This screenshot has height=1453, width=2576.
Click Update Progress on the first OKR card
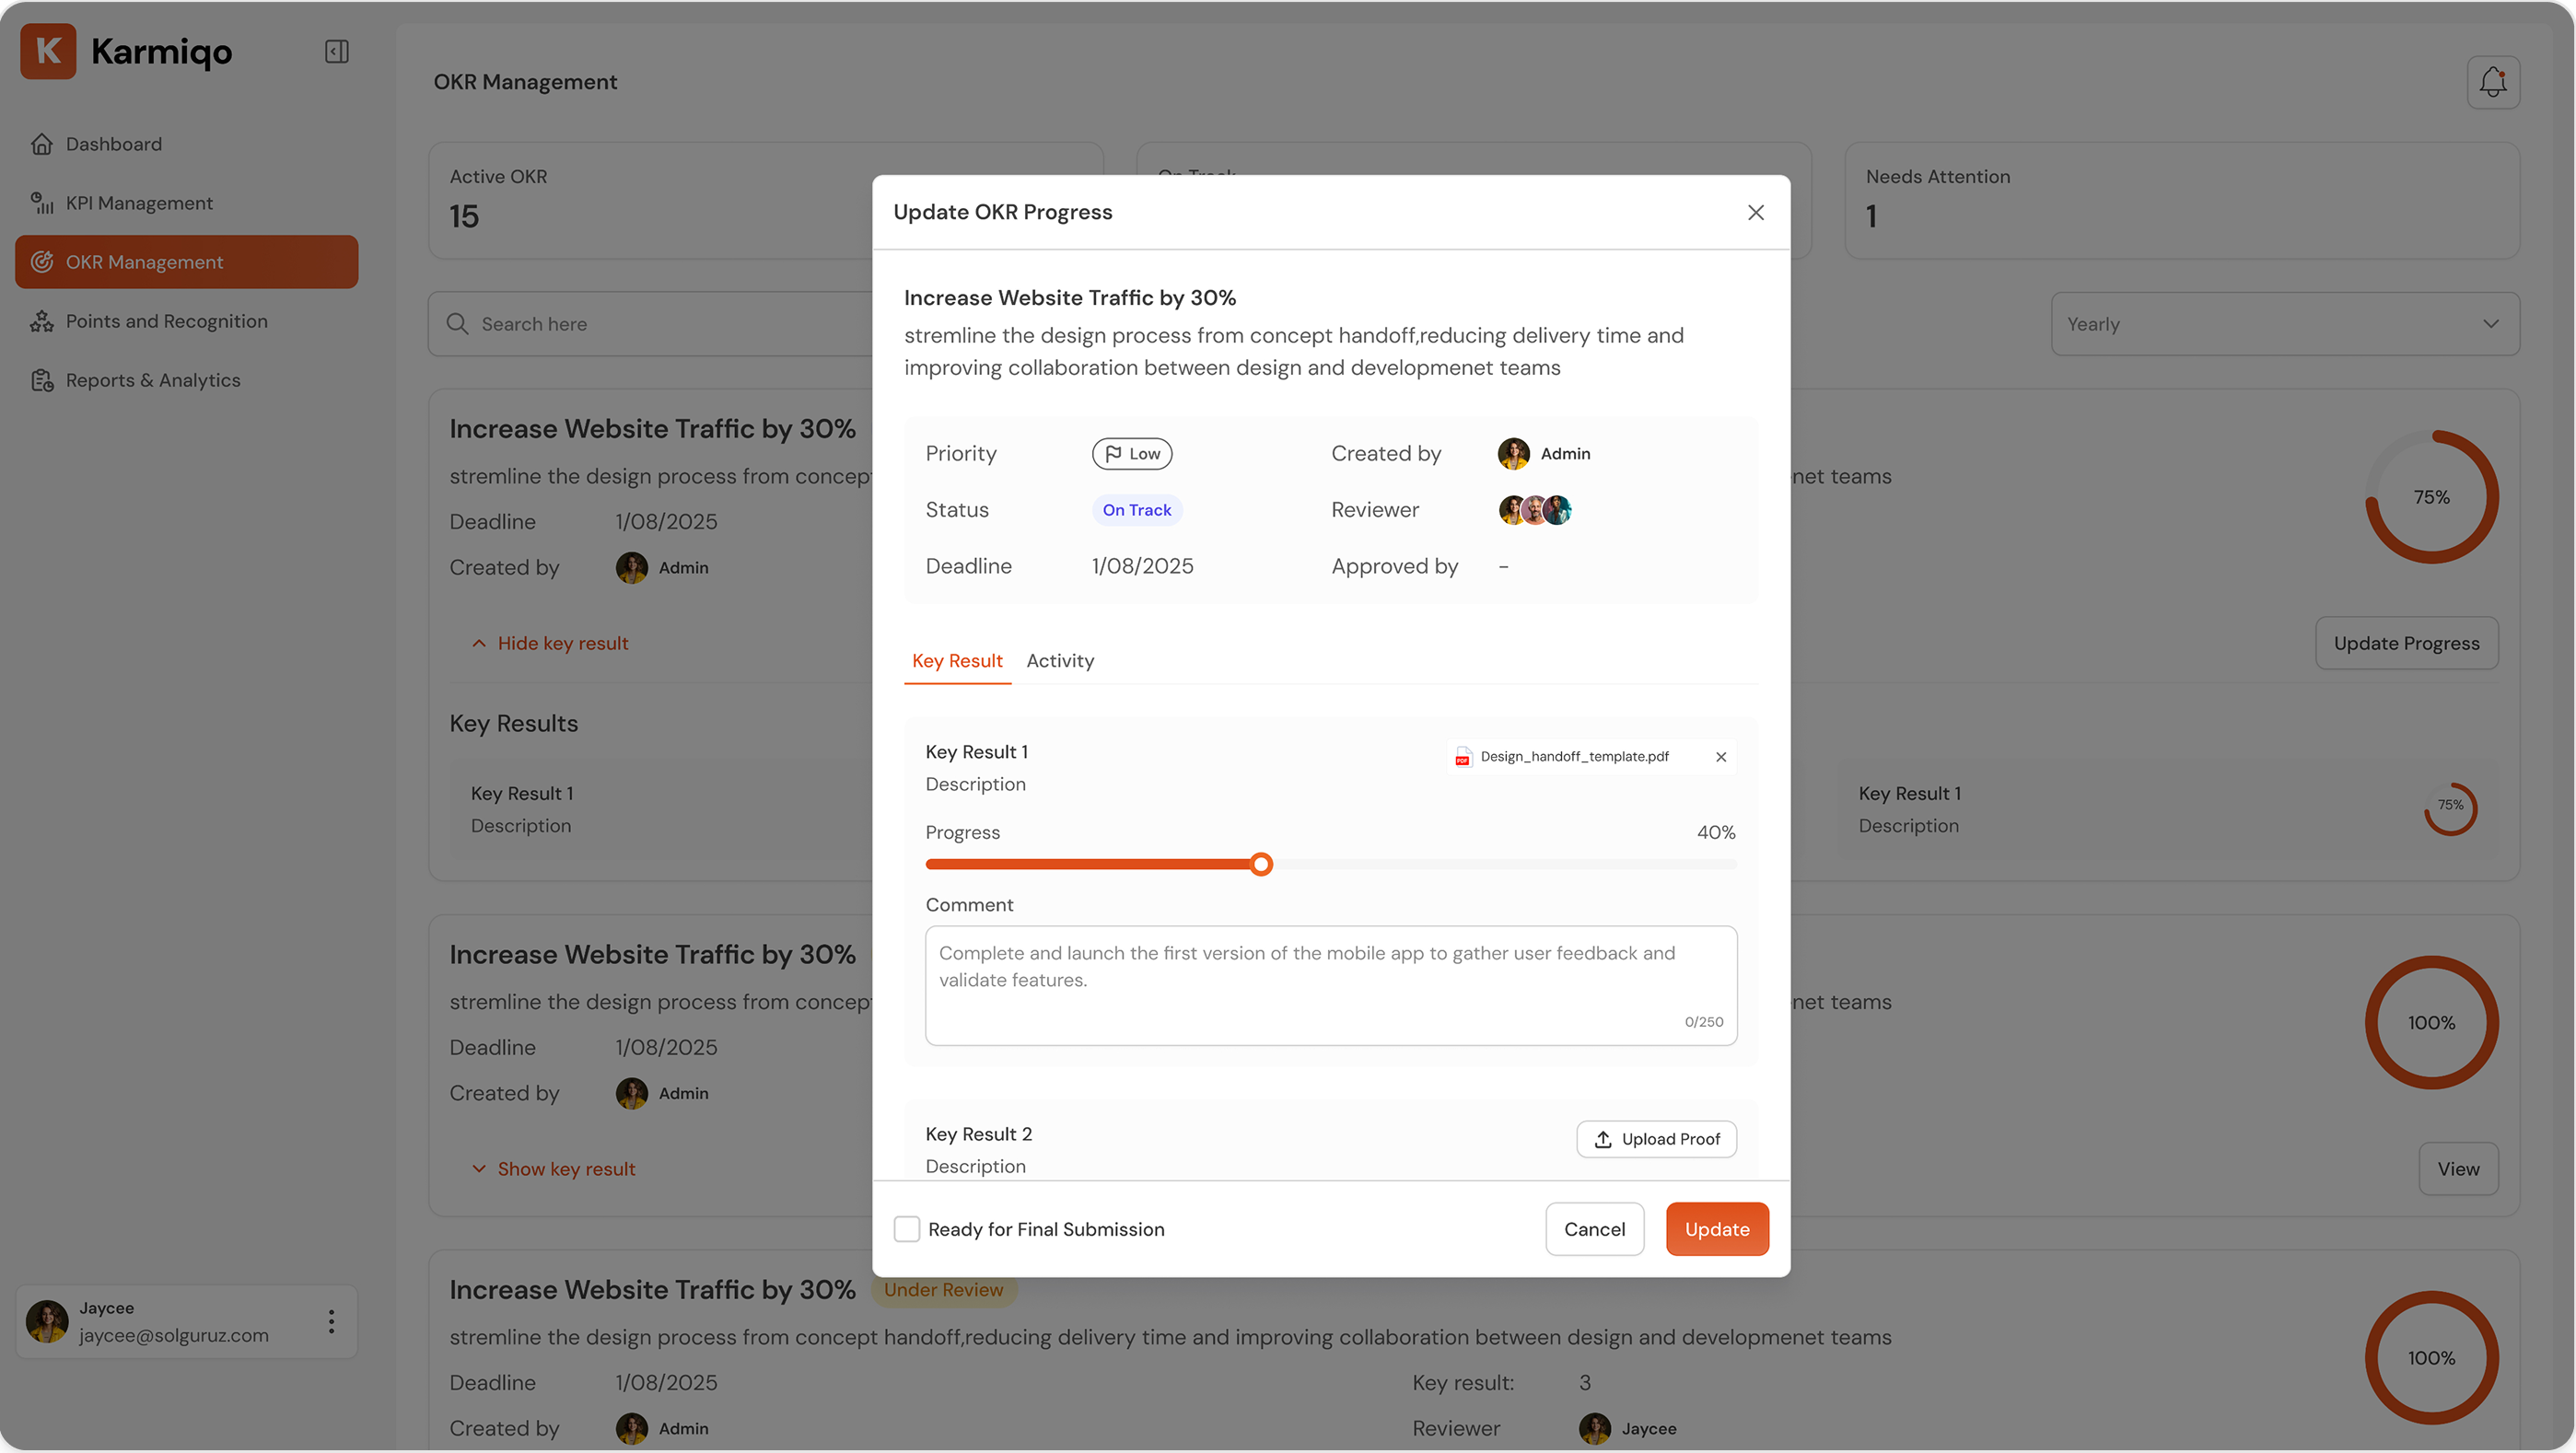click(x=2406, y=643)
